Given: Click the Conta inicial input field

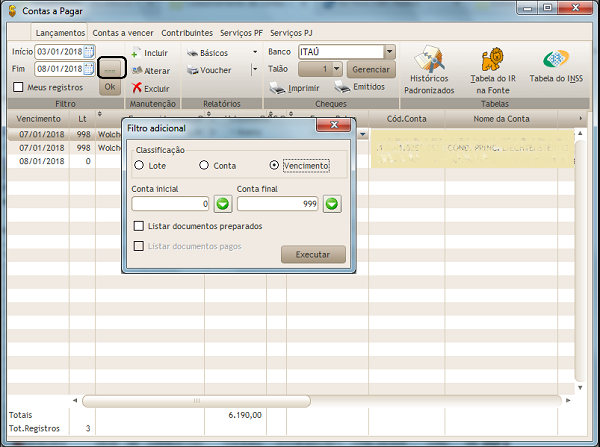Looking at the screenshot, I should click(170, 204).
